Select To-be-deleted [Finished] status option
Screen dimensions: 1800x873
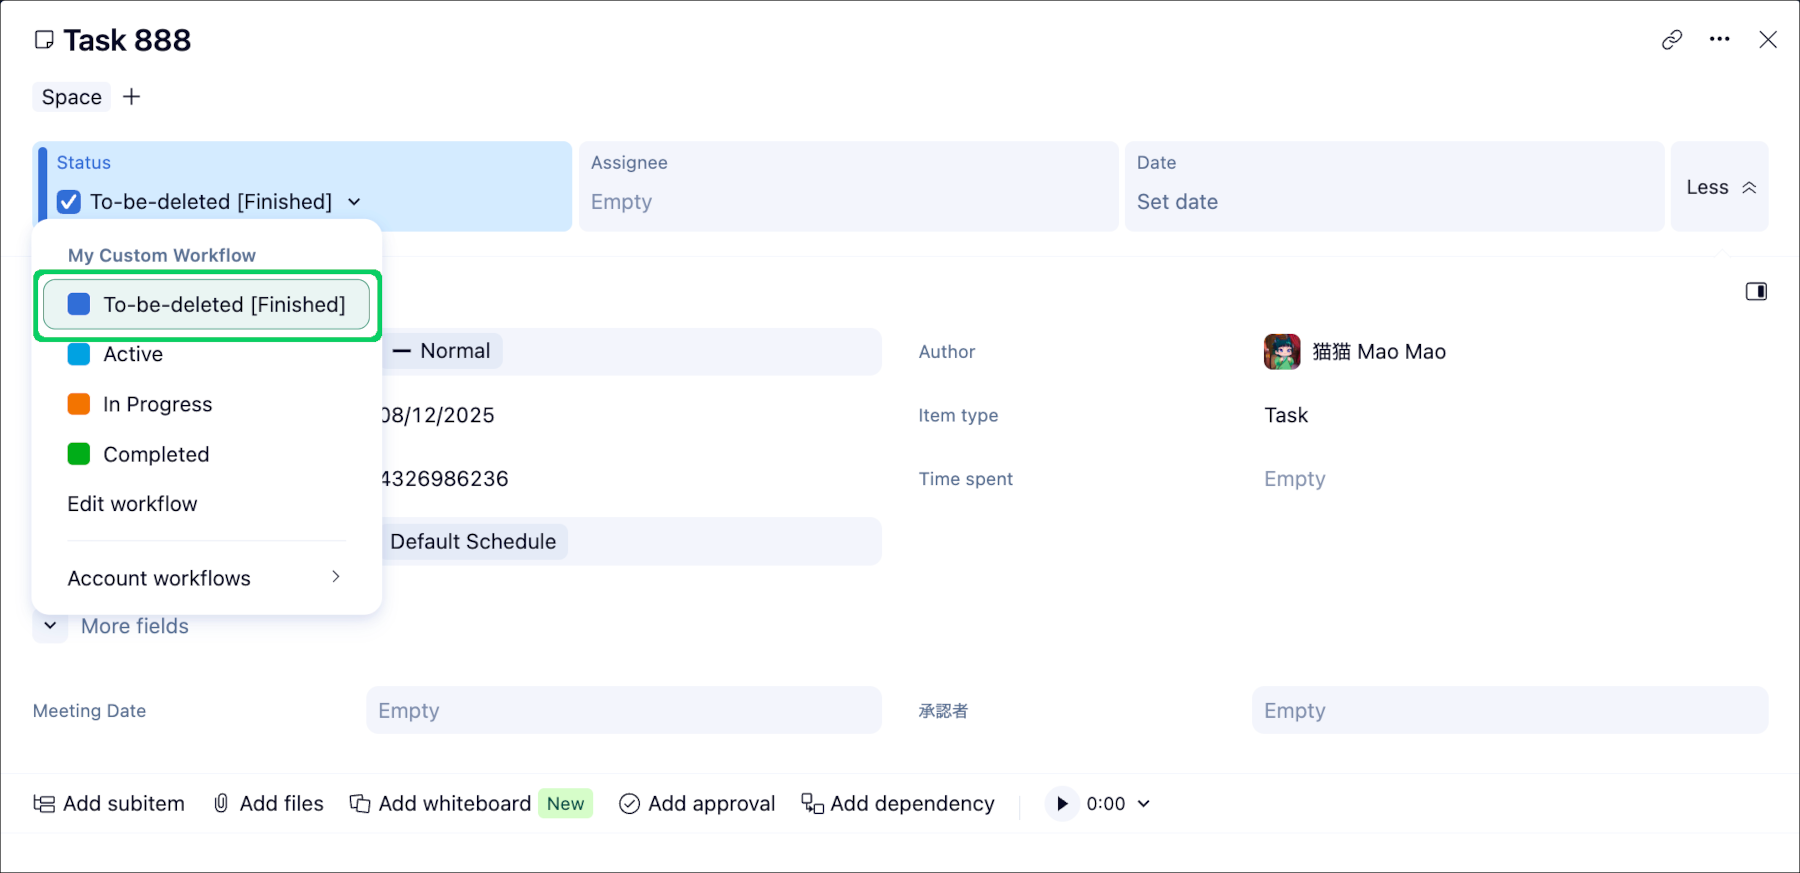(x=207, y=305)
